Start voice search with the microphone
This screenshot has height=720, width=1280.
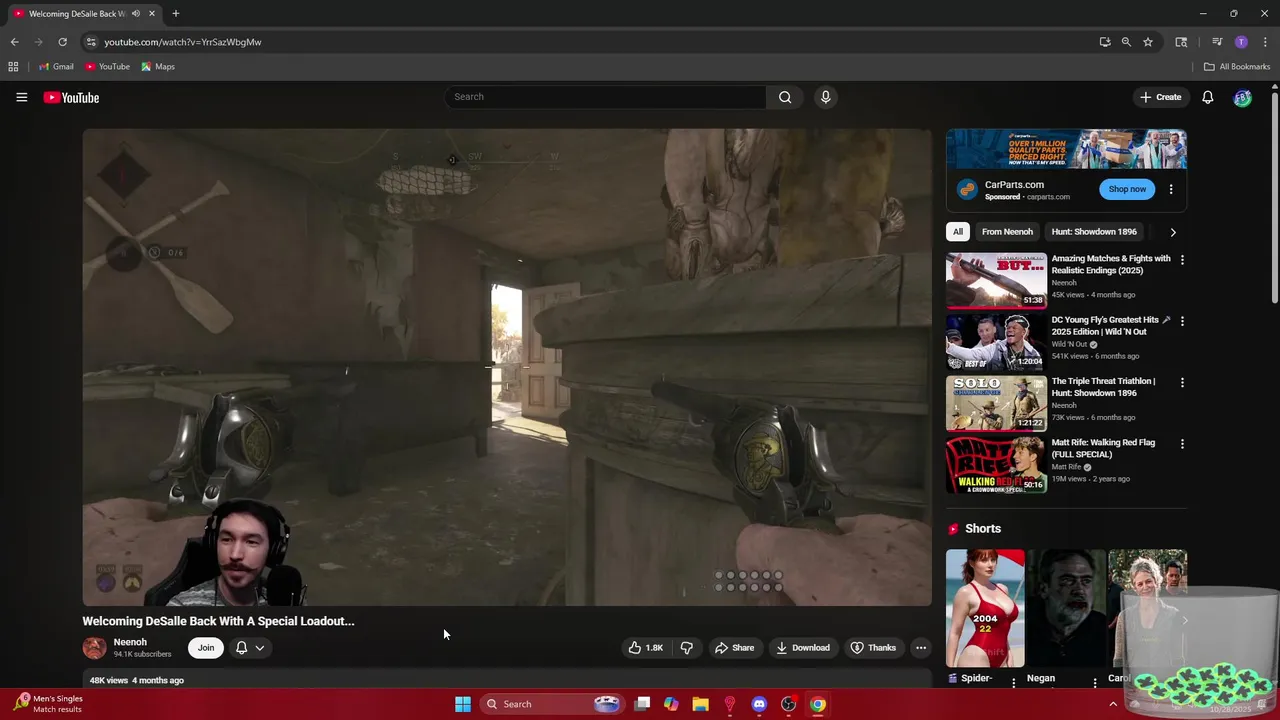(825, 97)
